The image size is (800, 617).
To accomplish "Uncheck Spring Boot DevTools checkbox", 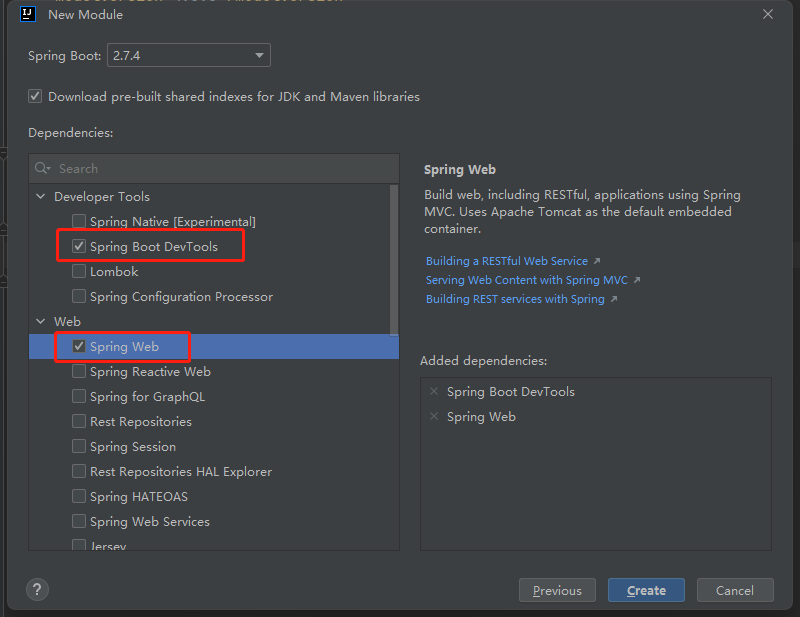I will (79, 246).
